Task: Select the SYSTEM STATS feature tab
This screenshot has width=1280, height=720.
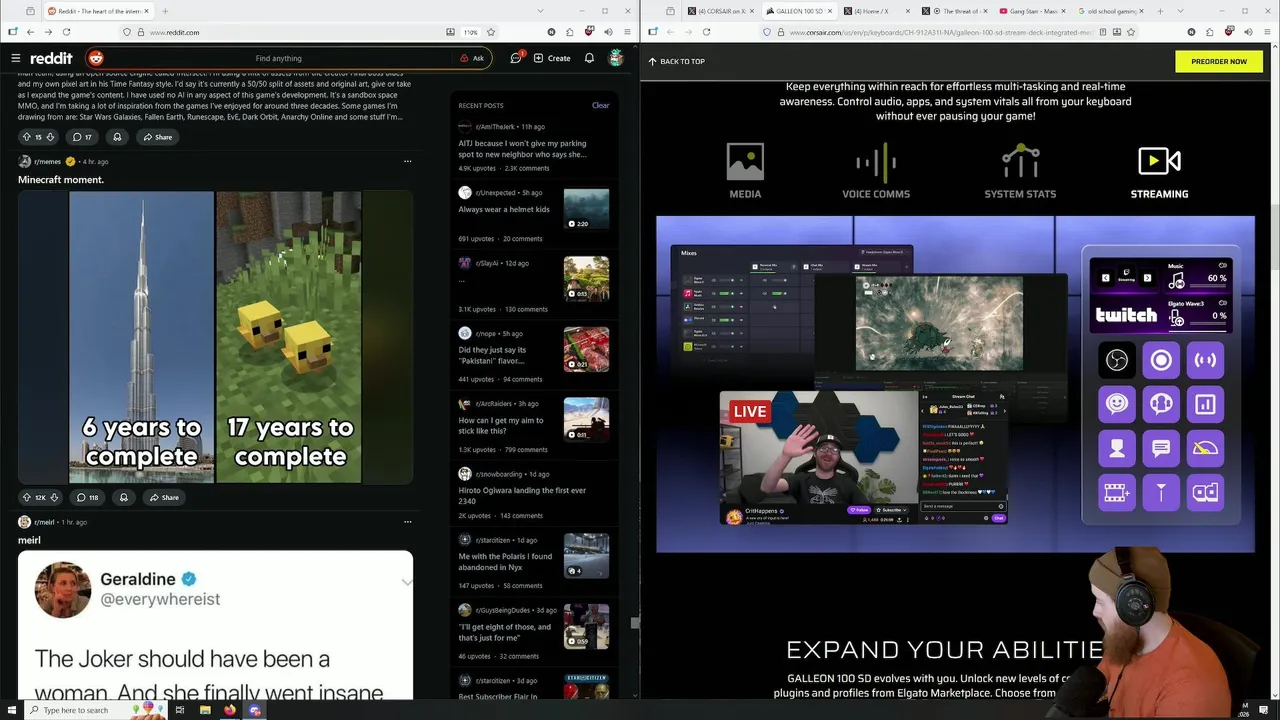Action: pos(1020,171)
